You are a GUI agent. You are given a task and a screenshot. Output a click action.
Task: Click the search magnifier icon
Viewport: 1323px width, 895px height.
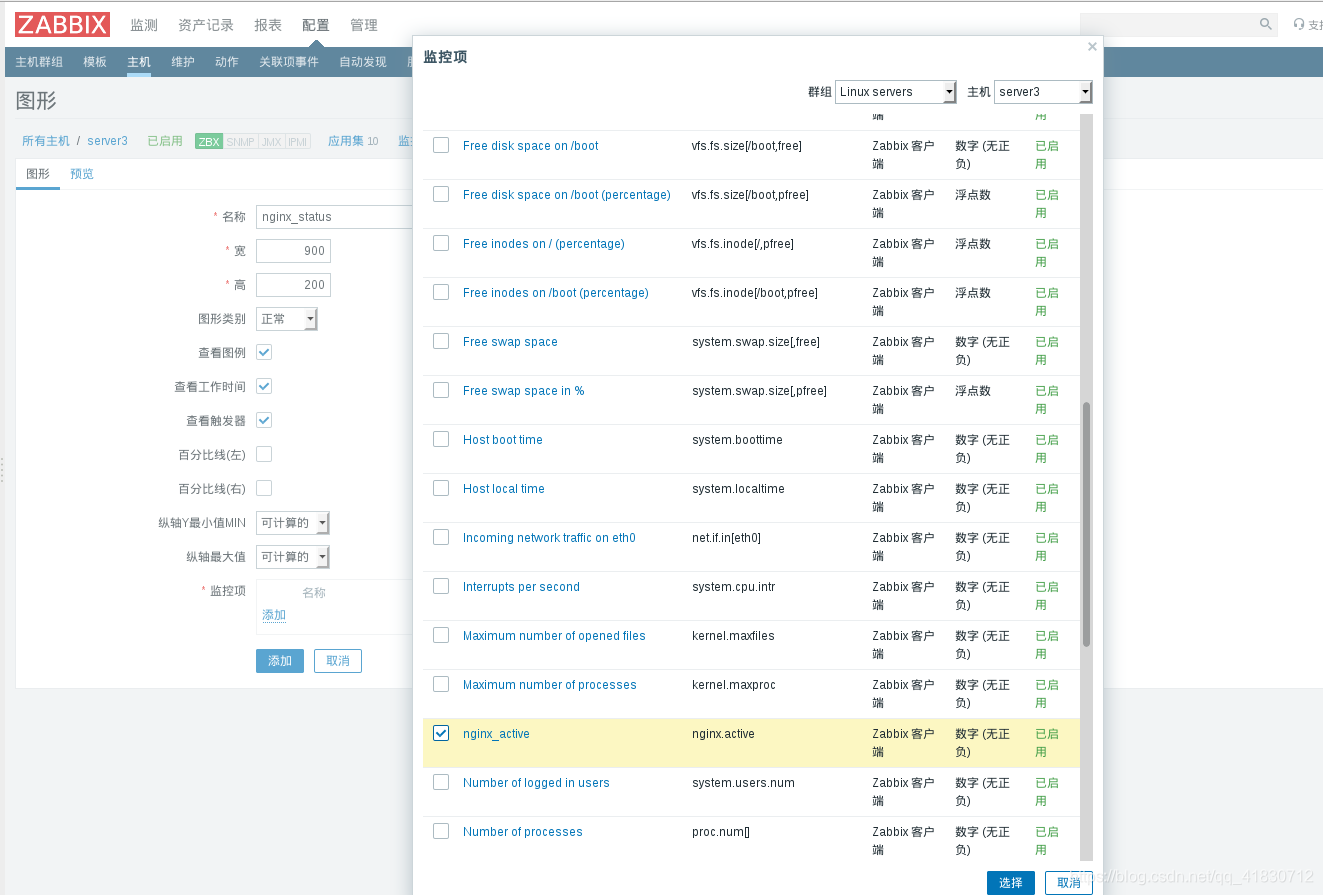point(1266,24)
